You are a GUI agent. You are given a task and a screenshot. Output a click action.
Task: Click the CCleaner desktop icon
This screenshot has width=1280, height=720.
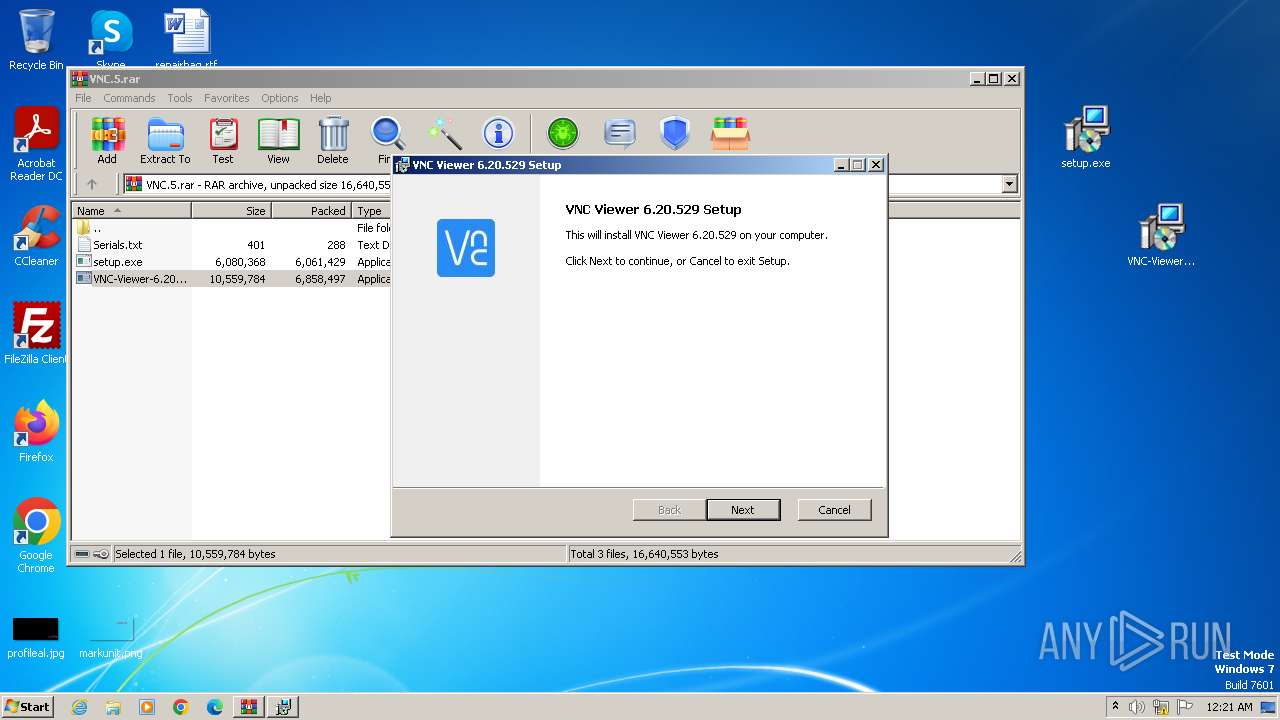click(36, 236)
